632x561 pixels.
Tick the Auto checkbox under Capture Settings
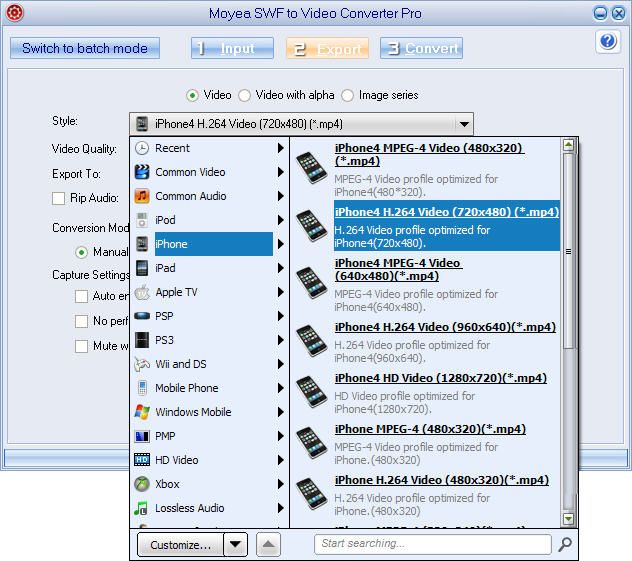coord(81,296)
